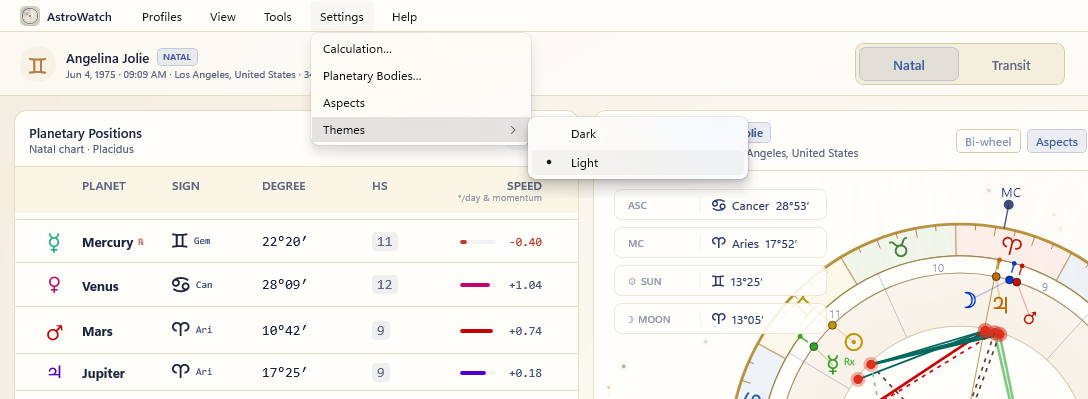The height and width of the screenshot is (399, 1088).
Task: Switch to Natal chart mode
Action: tap(908, 65)
